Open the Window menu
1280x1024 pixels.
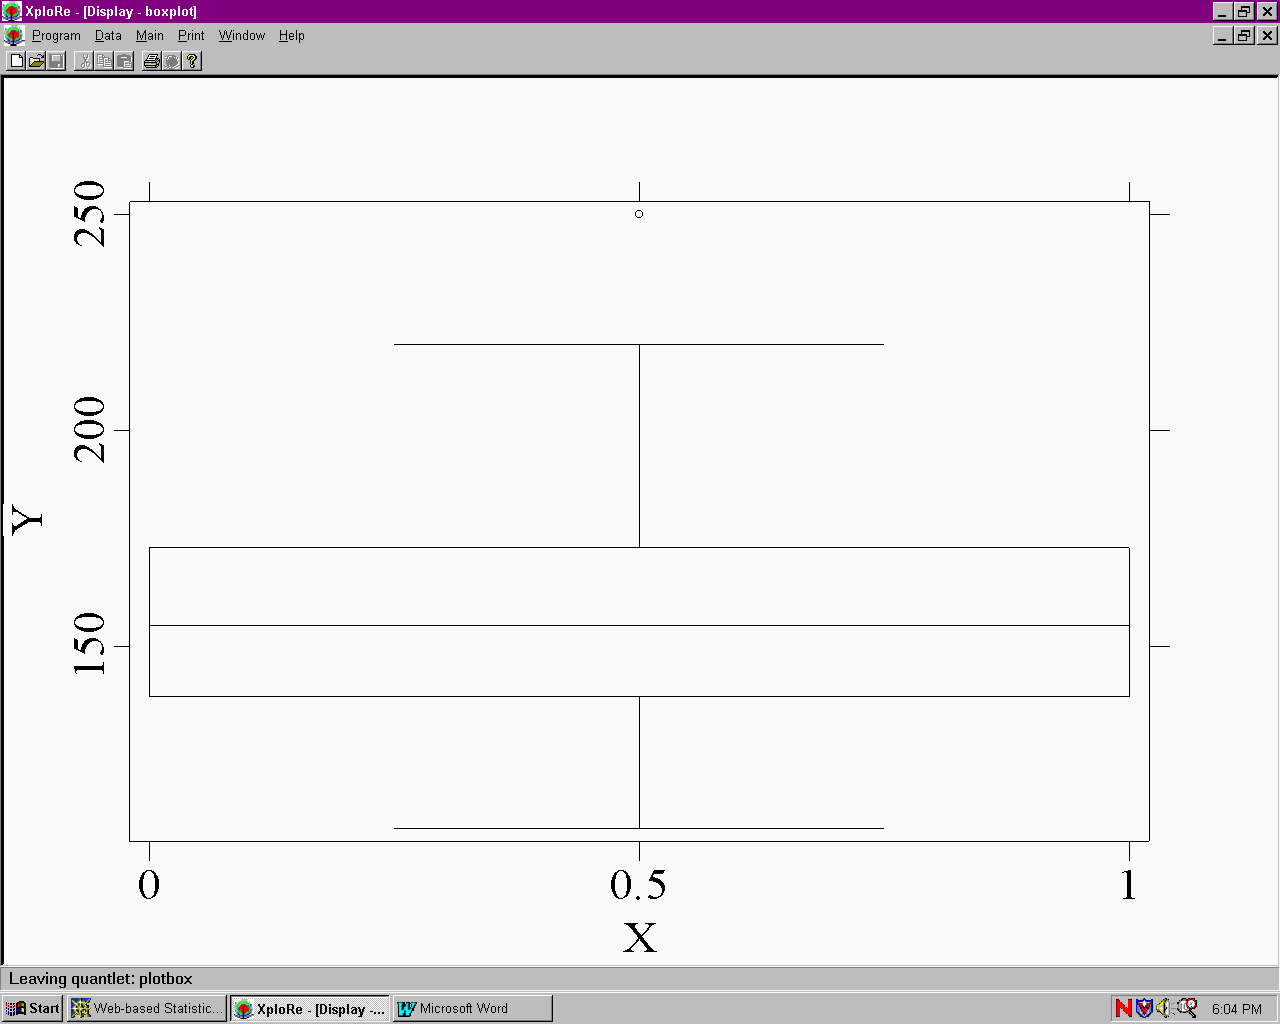point(242,35)
